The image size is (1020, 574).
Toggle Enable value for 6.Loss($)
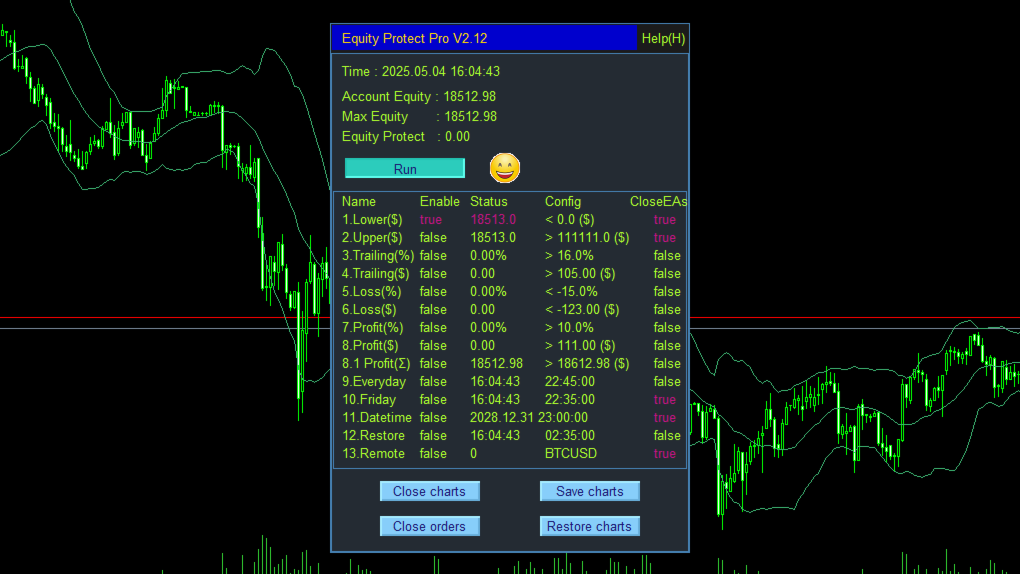coord(433,310)
